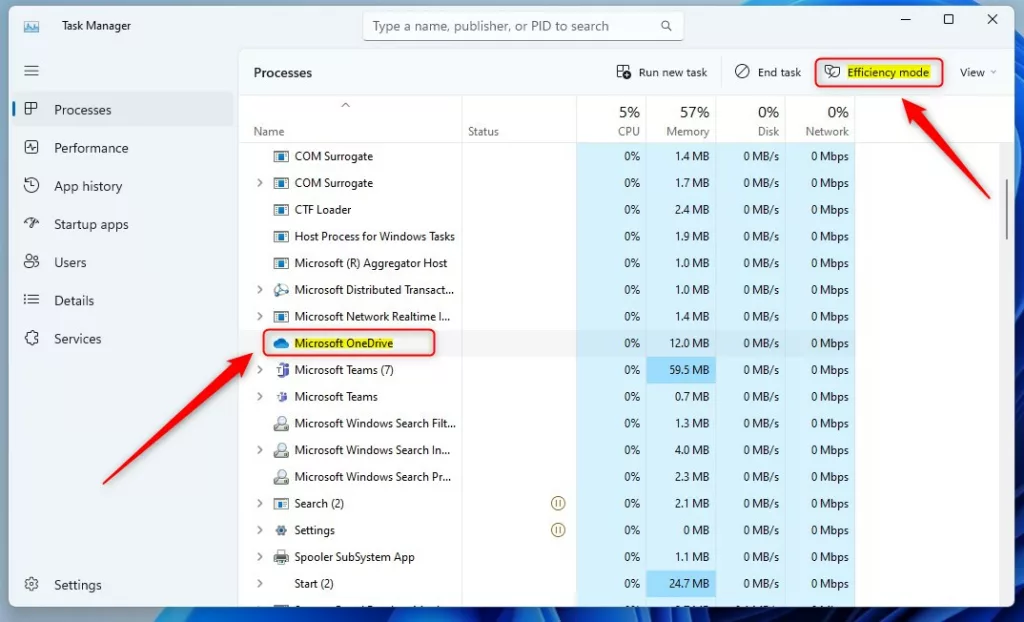Sort processes by CPU usage

(611, 119)
